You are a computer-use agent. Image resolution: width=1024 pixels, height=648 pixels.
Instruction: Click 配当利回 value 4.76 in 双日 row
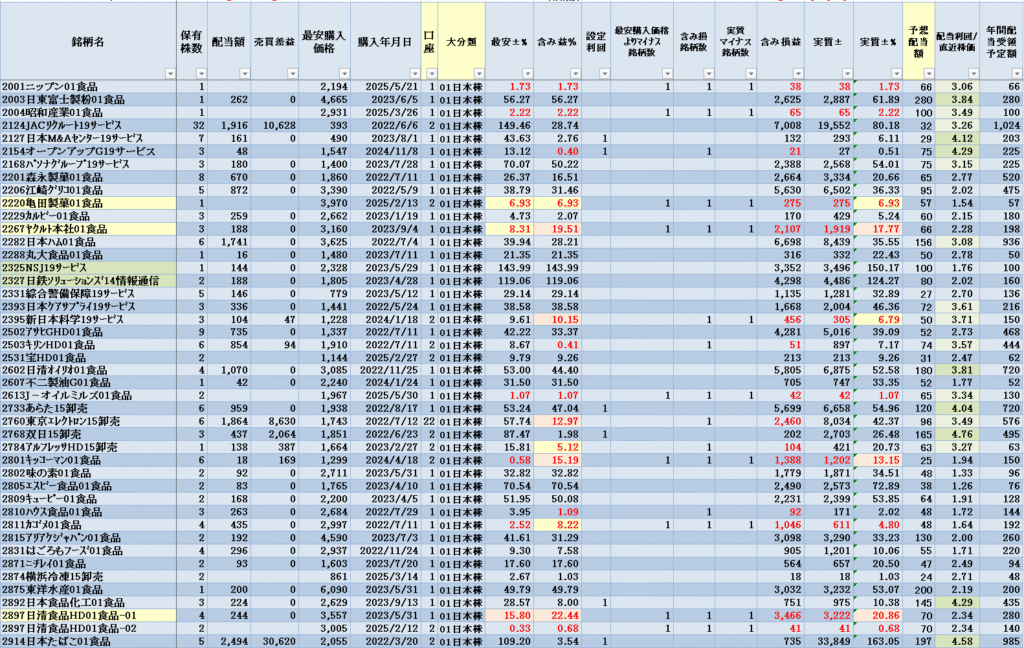coord(963,434)
